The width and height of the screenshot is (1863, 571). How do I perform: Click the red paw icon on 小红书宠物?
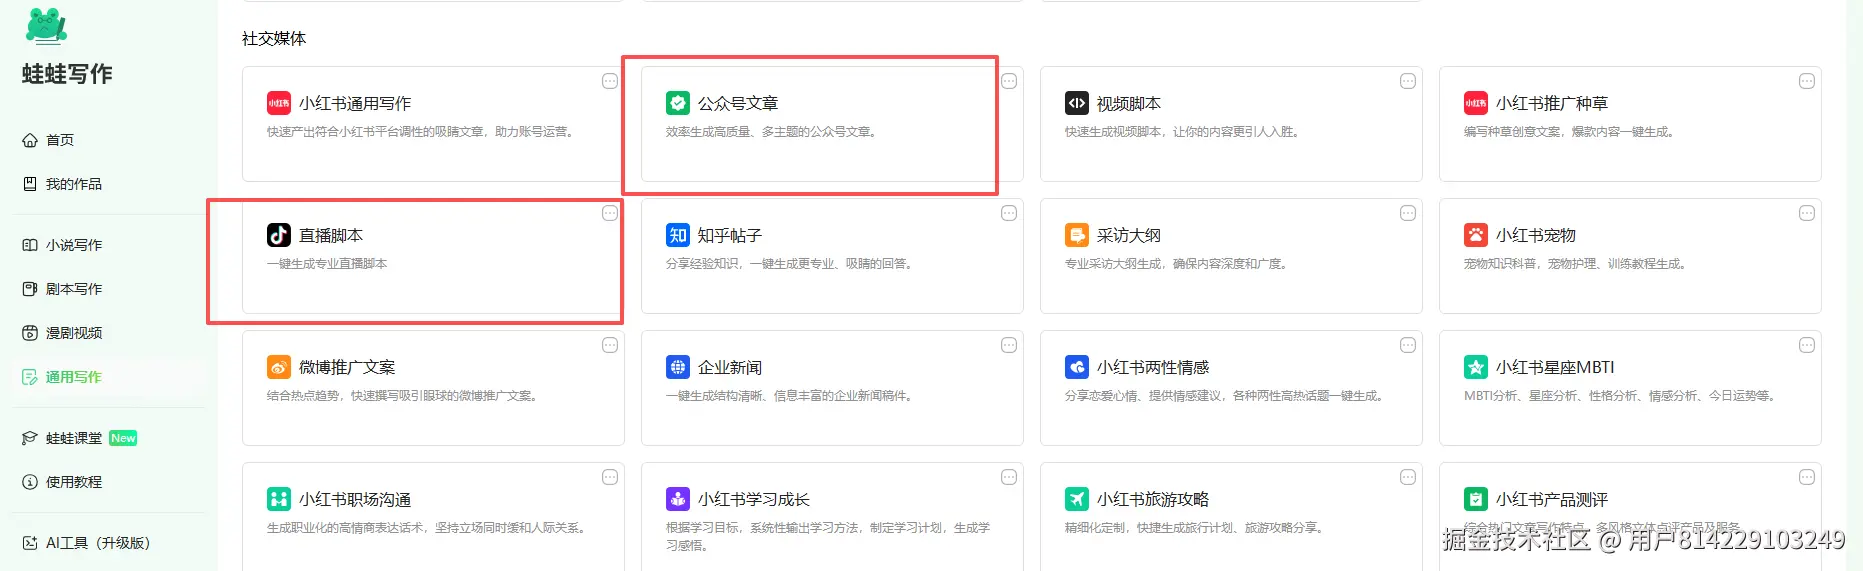1476,235
